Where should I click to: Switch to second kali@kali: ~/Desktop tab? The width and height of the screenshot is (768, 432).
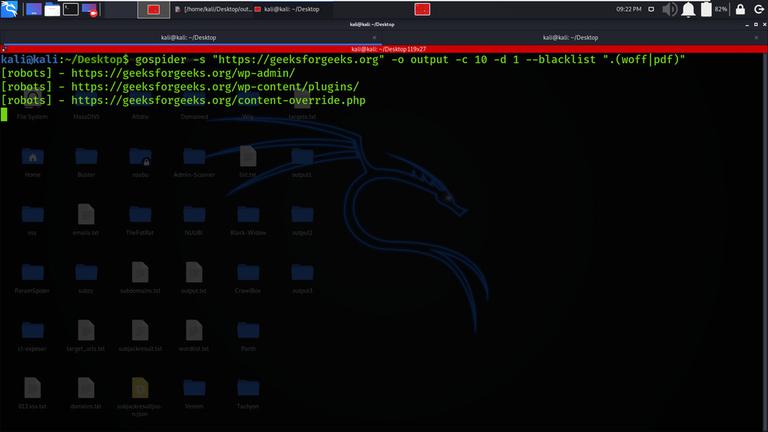570,37
